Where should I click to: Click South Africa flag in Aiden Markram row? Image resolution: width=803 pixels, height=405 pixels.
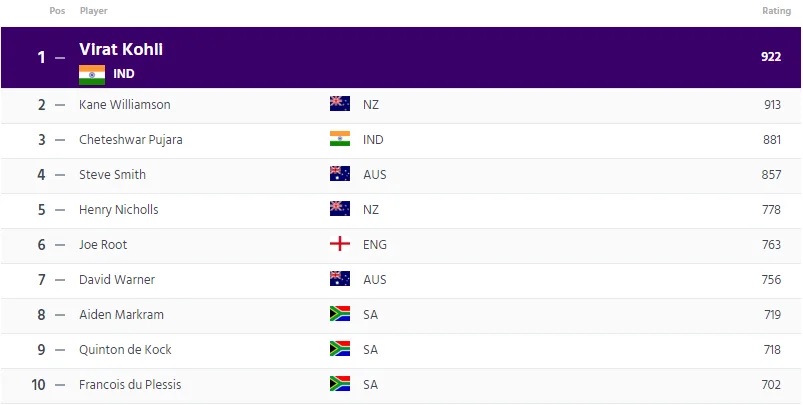(x=340, y=314)
